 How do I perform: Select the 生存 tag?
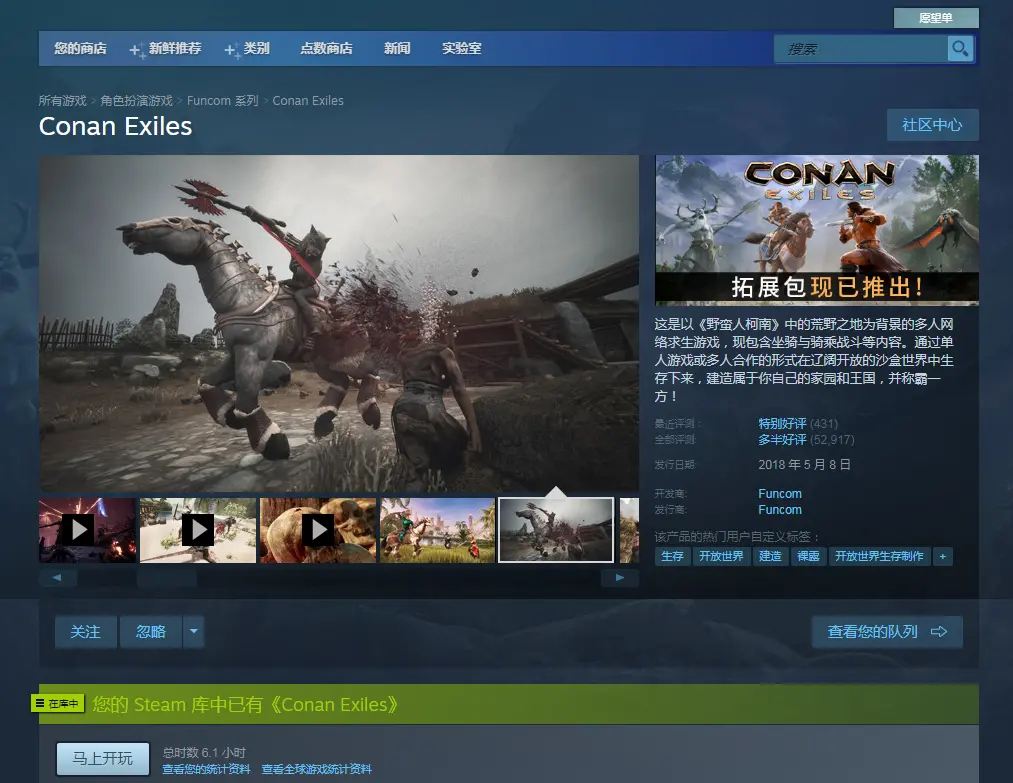673,556
